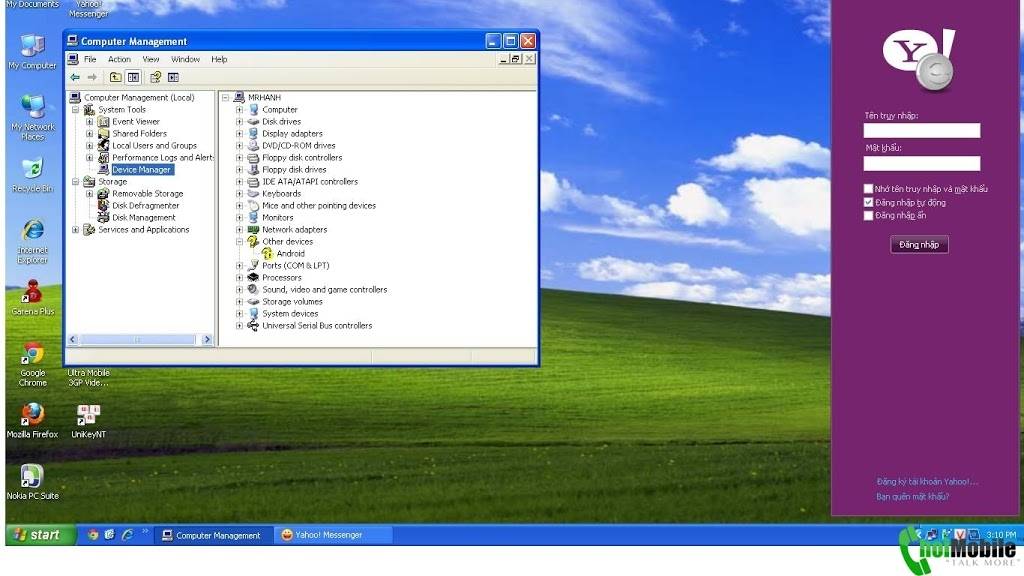Image resolution: width=1024 pixels, height=576 pixels.
Task: Click the Processors category icon
Action: pos(253,278)
